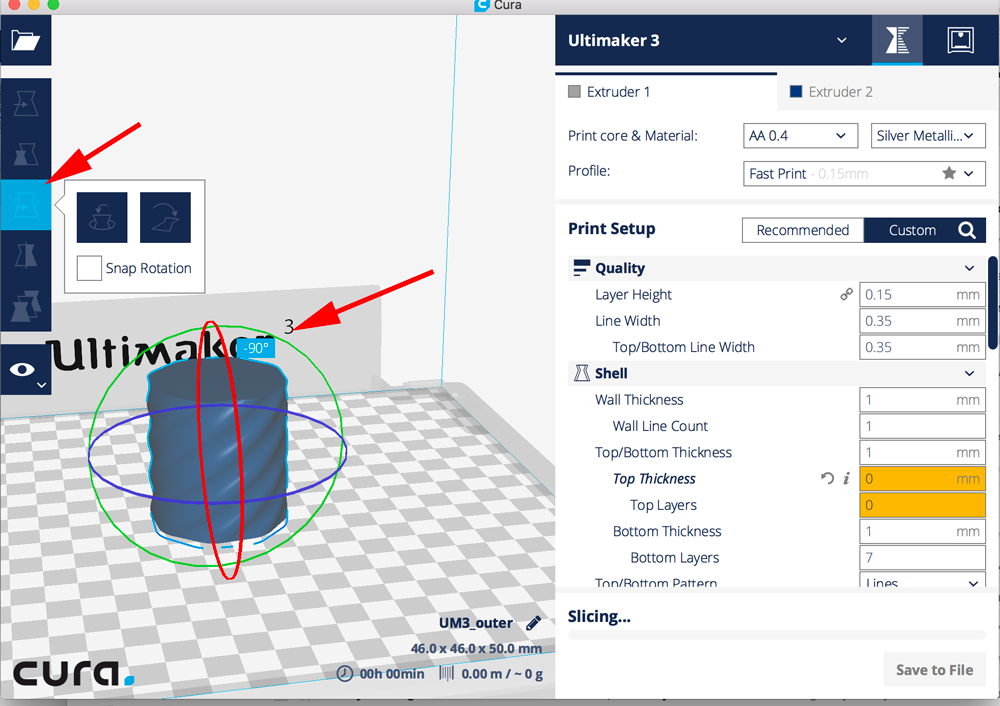
Task: Click the clock icon by print time
Action: click(344, 673)
